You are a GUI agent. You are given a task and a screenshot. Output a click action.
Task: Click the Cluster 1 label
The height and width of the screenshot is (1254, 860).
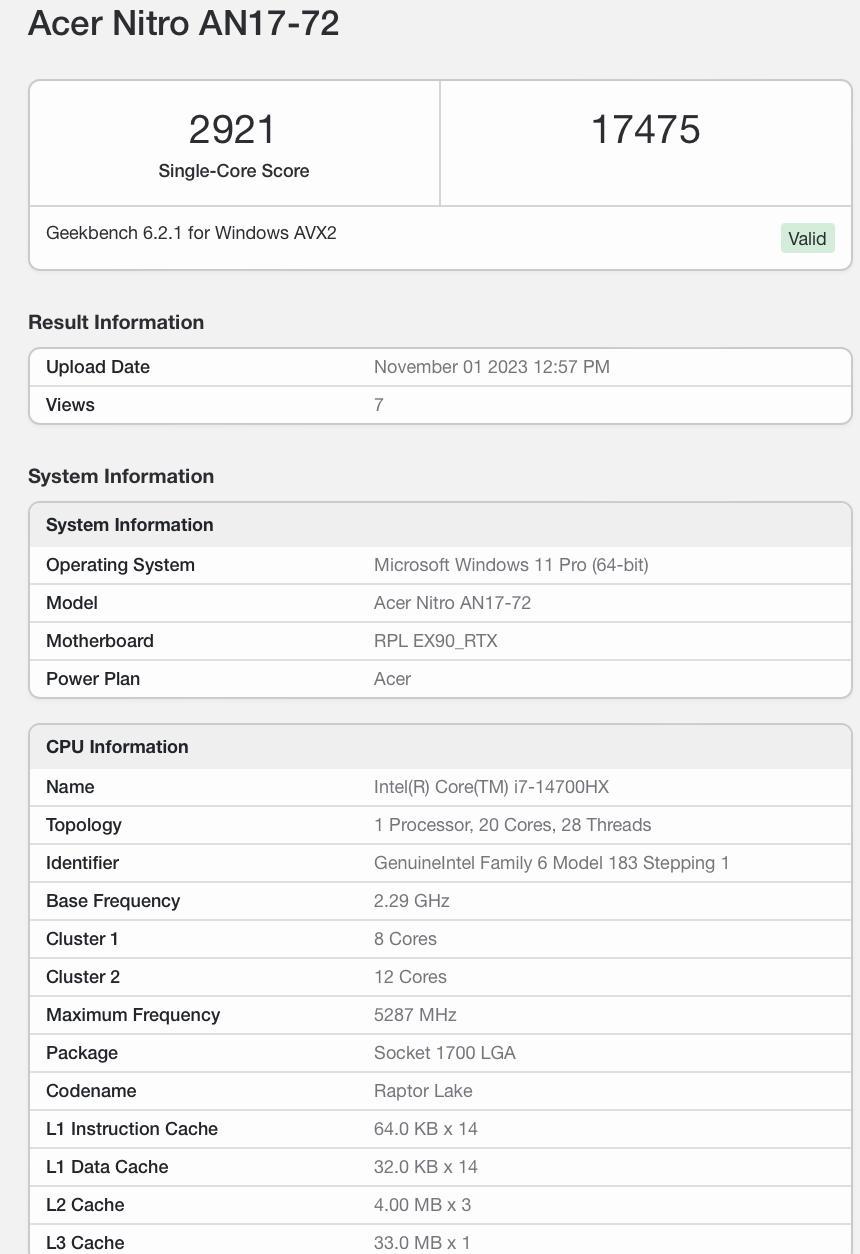[82, 939]
